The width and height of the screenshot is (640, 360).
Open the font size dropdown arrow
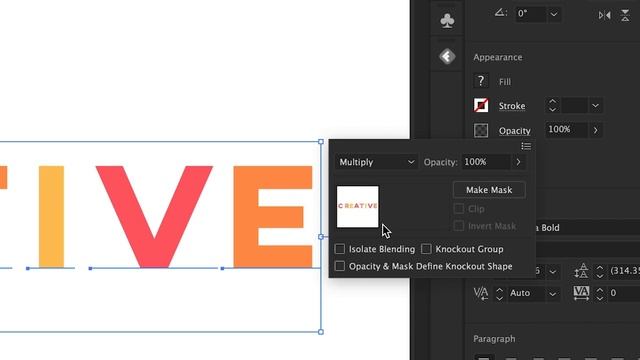pyautogui.click(x=552, y=271)
